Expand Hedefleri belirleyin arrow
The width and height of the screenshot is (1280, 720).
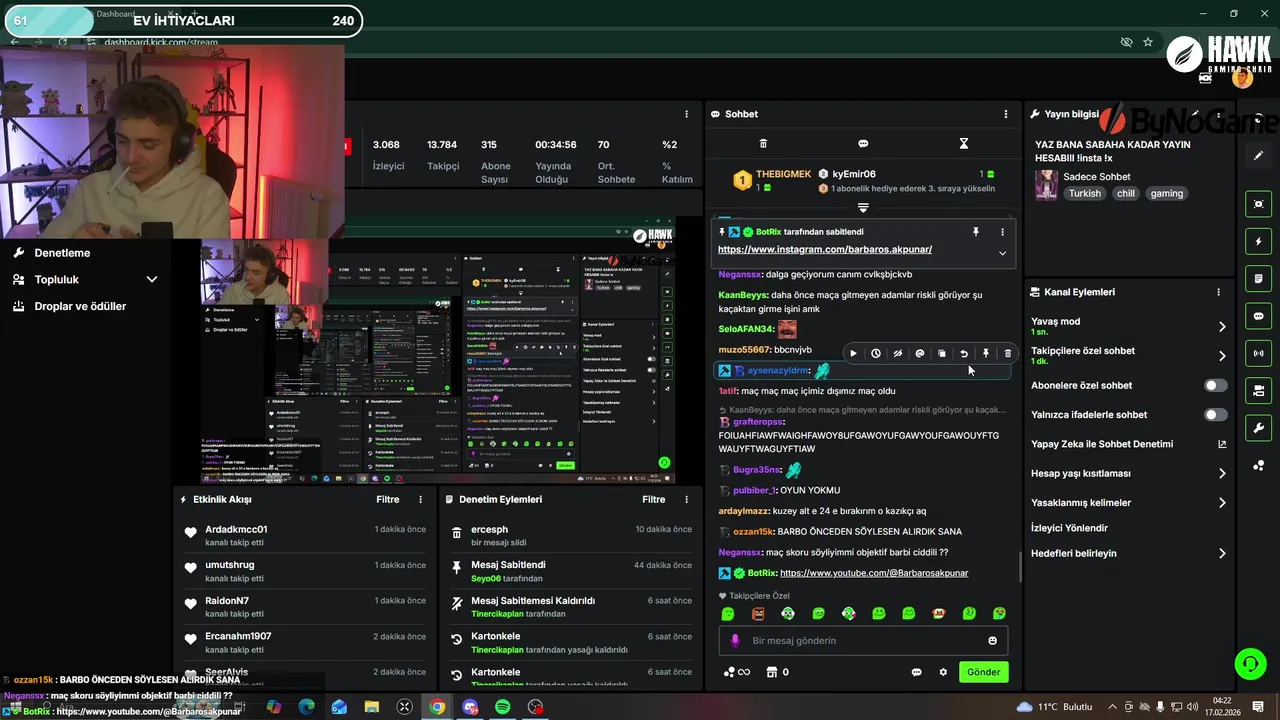(x=1222, y=553)
